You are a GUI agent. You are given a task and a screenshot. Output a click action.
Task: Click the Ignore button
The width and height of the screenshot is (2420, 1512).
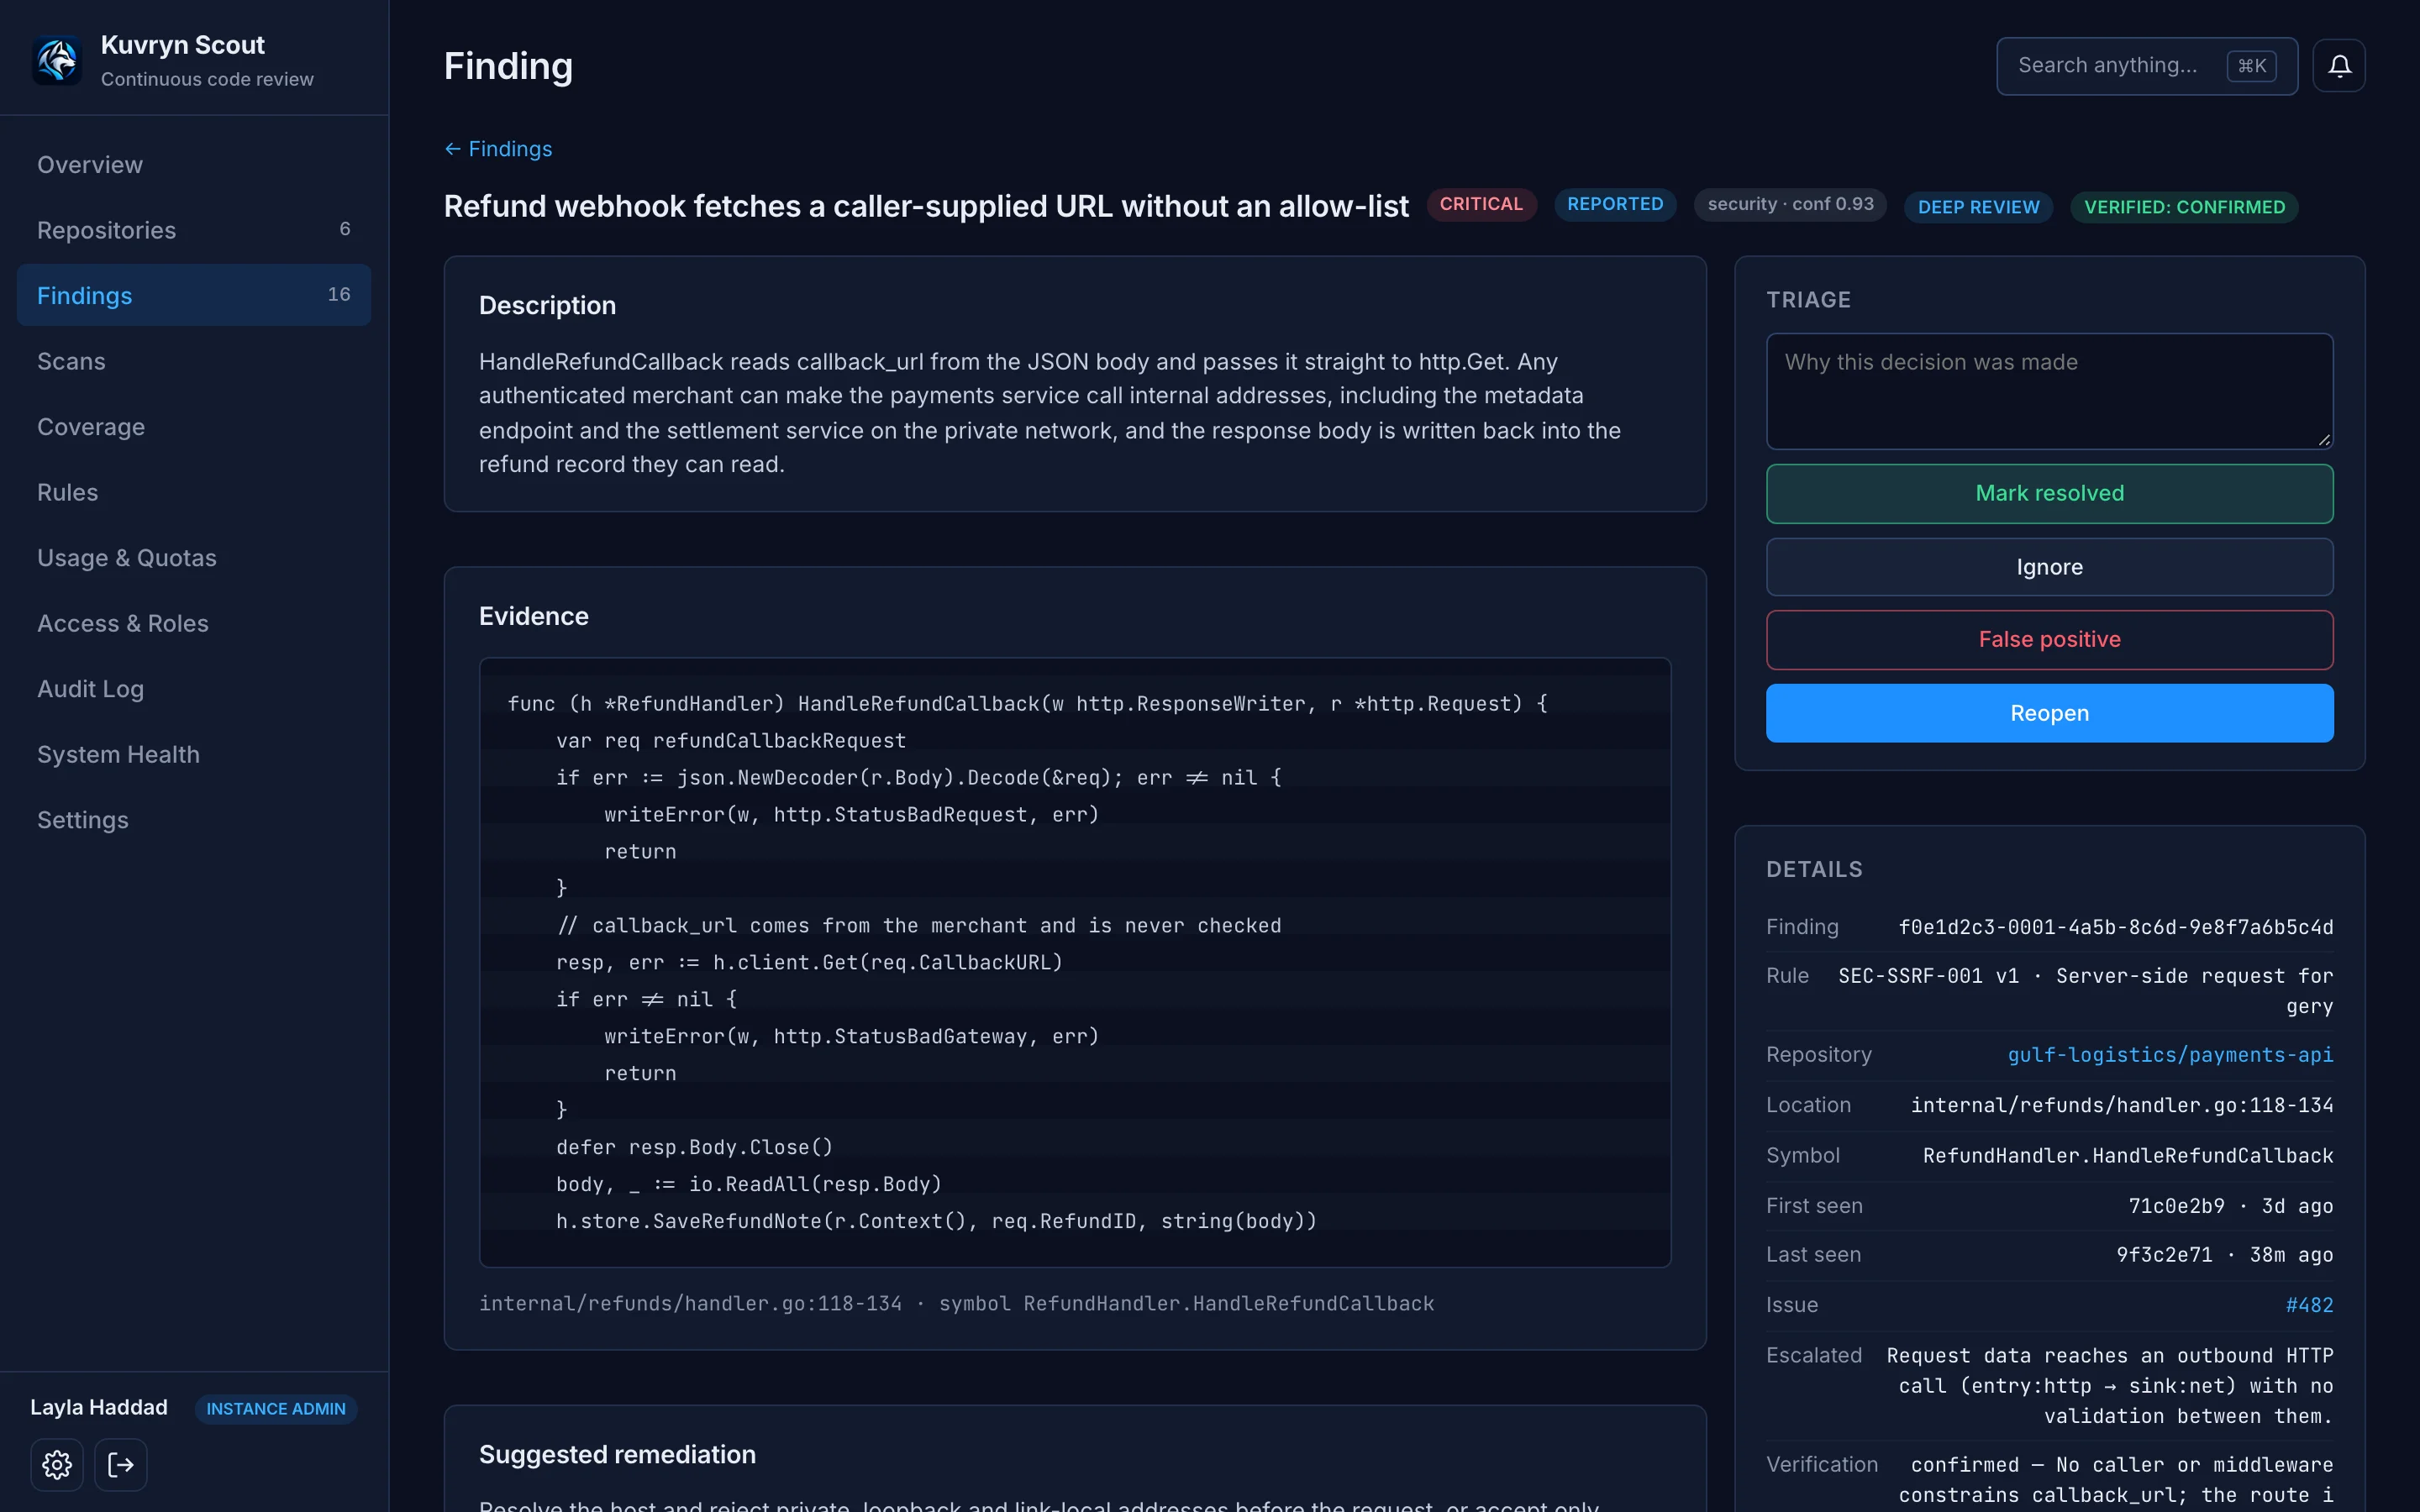tap(2049, 567)
